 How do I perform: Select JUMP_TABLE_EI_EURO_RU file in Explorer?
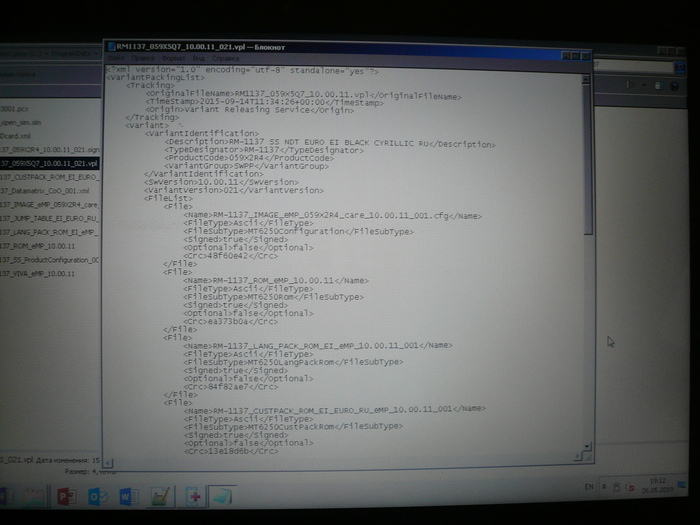[x=49, y=218]
